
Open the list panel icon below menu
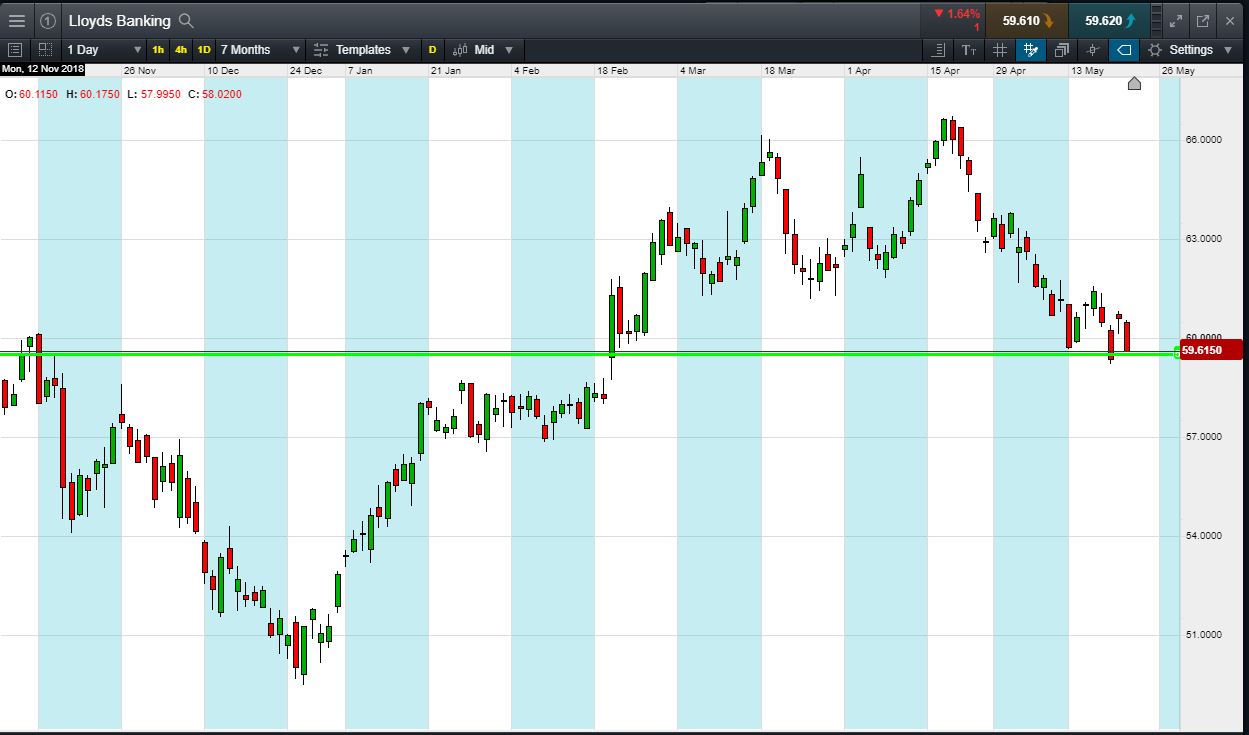(x=15, y=49)
